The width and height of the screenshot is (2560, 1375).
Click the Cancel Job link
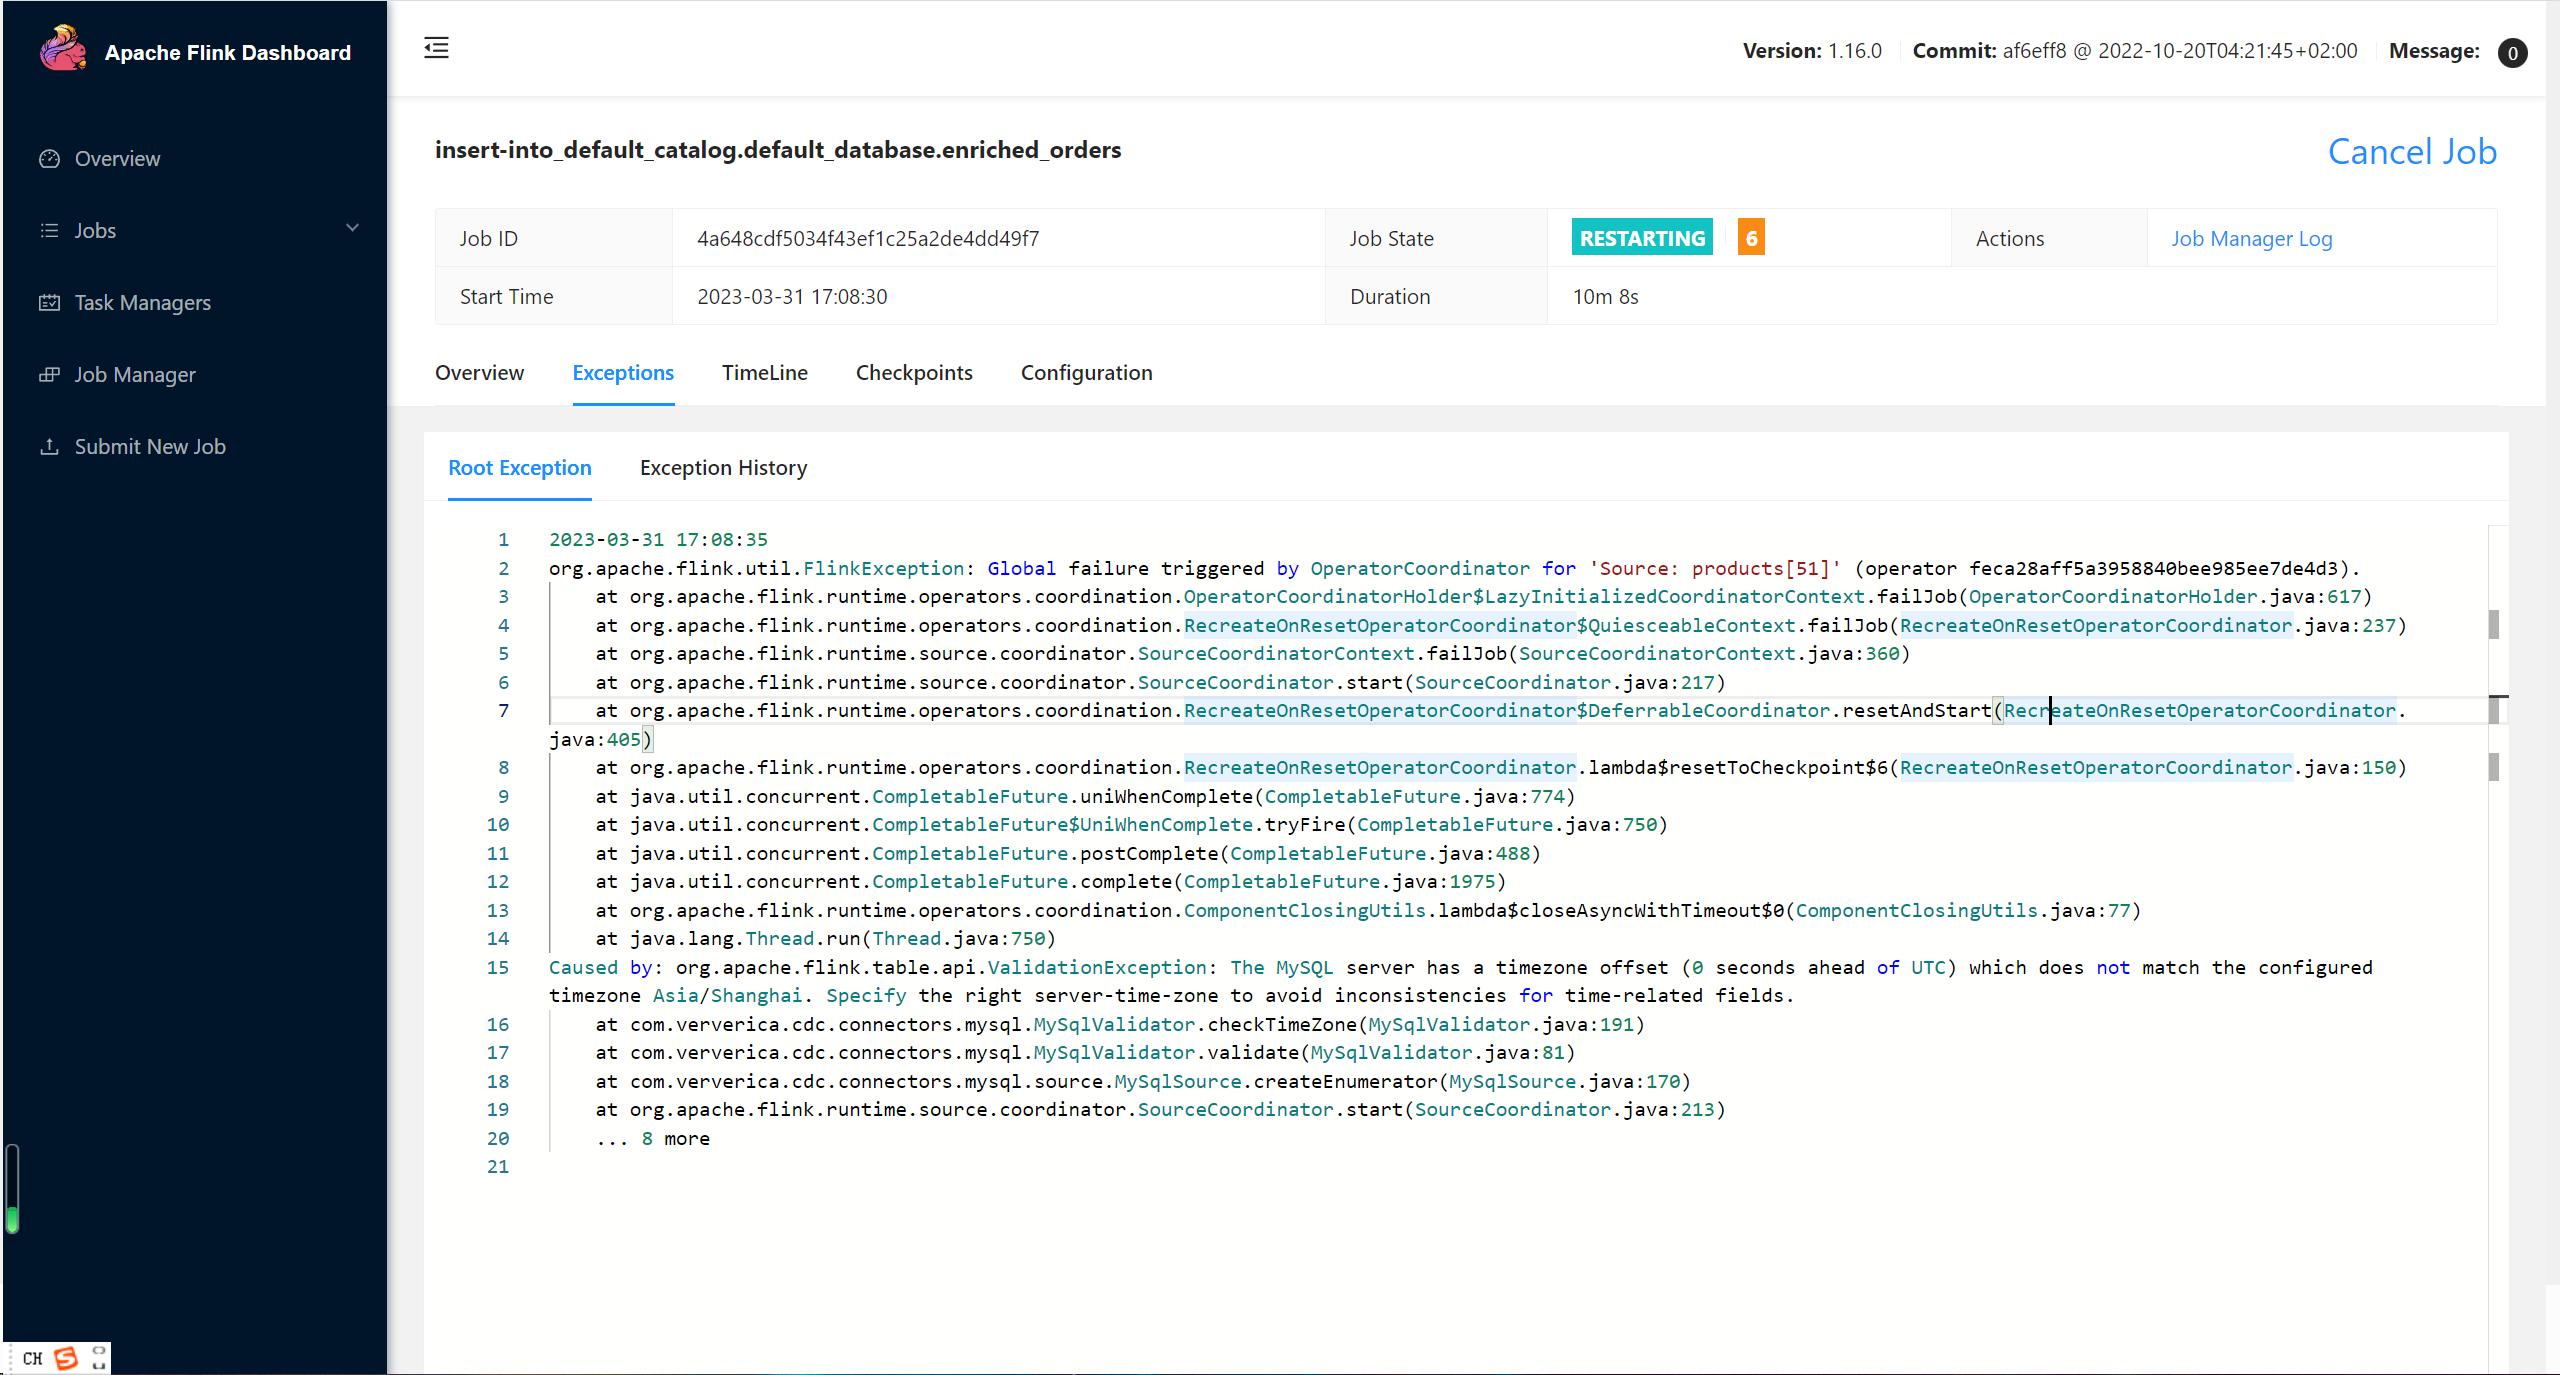tap(2412, 151)
